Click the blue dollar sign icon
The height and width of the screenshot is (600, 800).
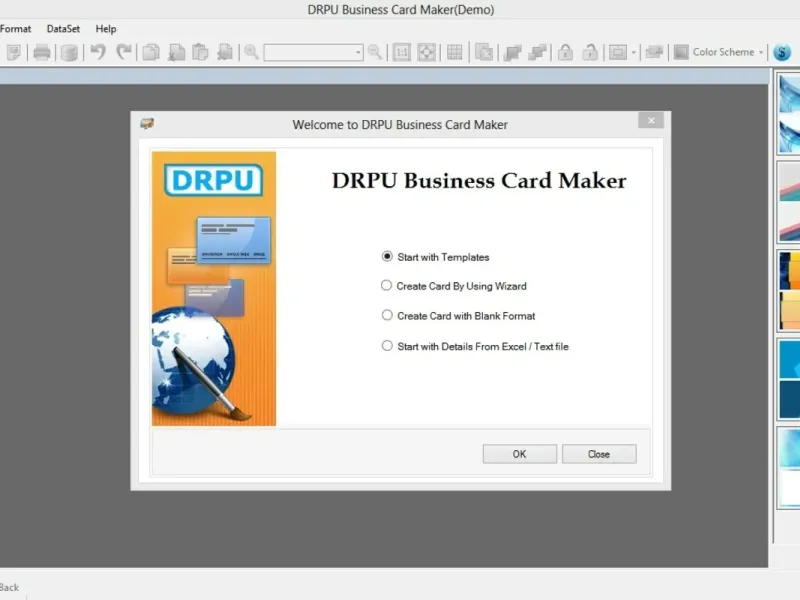(x=782, y=52)
